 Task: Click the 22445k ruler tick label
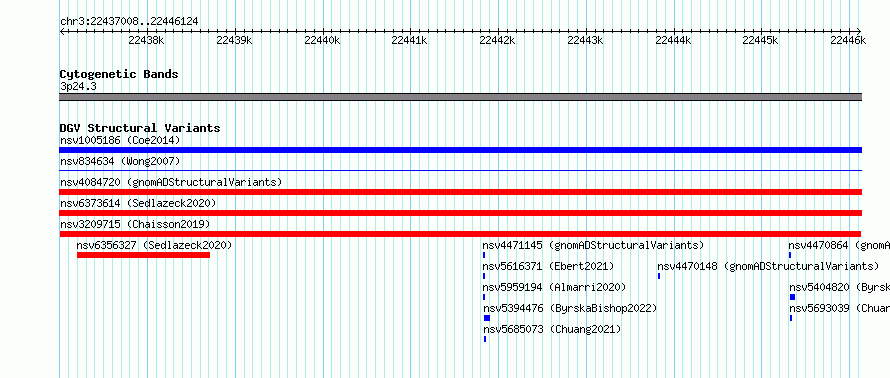pos(761,40)
